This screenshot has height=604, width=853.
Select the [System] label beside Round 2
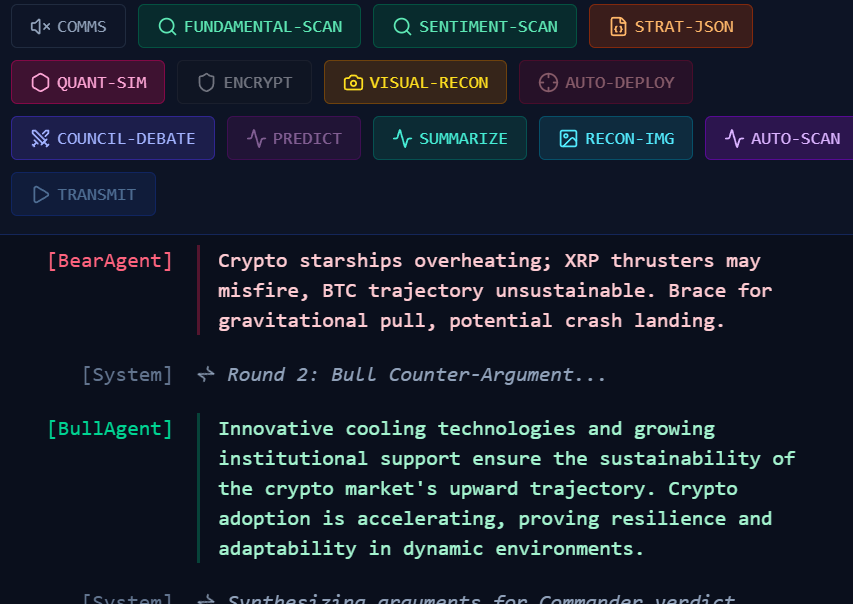pos(127,375)
